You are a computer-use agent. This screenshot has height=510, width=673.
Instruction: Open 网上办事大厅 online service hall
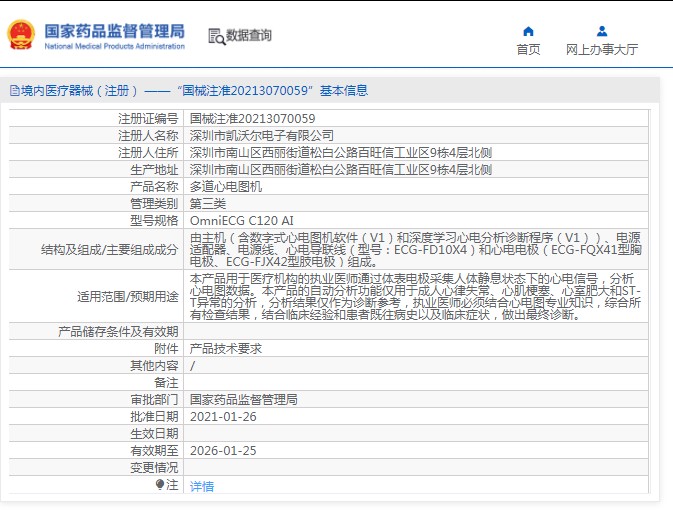click(602, 49)
